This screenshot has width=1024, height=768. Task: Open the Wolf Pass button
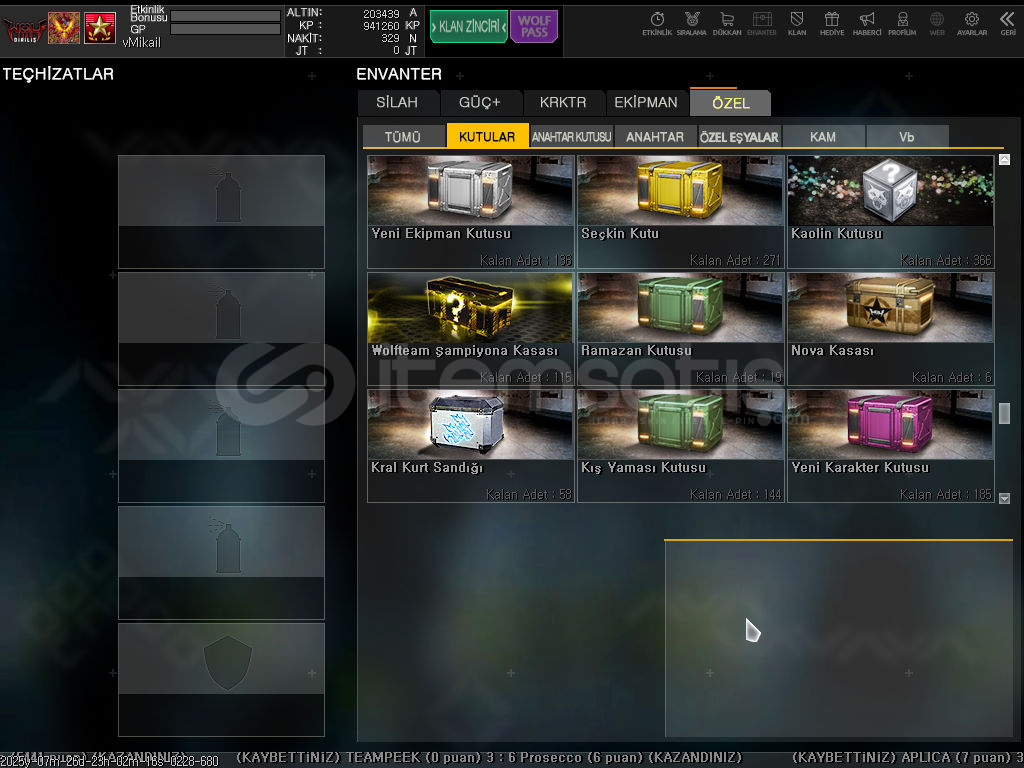click(x=534, y=27)
